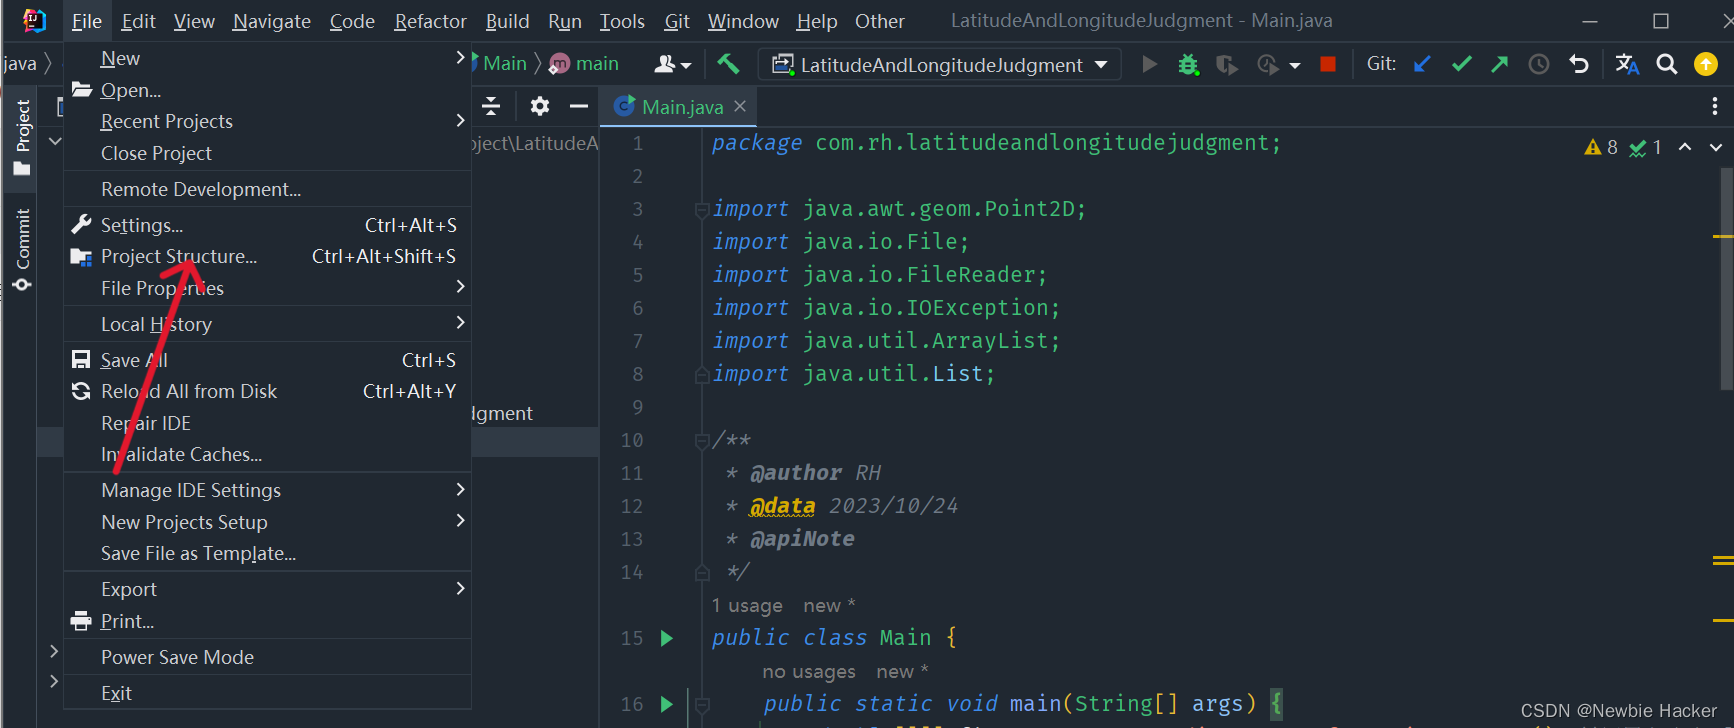Click Save File as Template
1734x728 pixels.
pyautogui.click(x=267, y=553)
